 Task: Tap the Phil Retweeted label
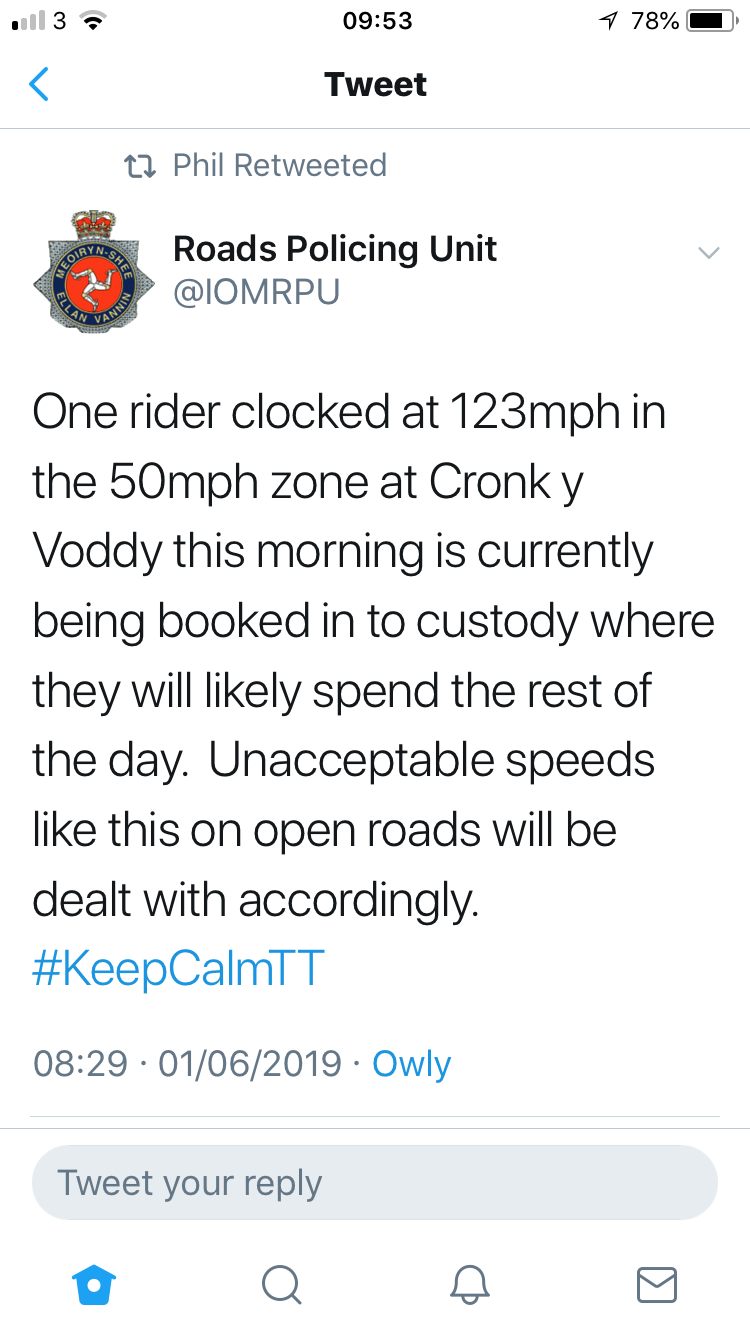coord(279,165)
